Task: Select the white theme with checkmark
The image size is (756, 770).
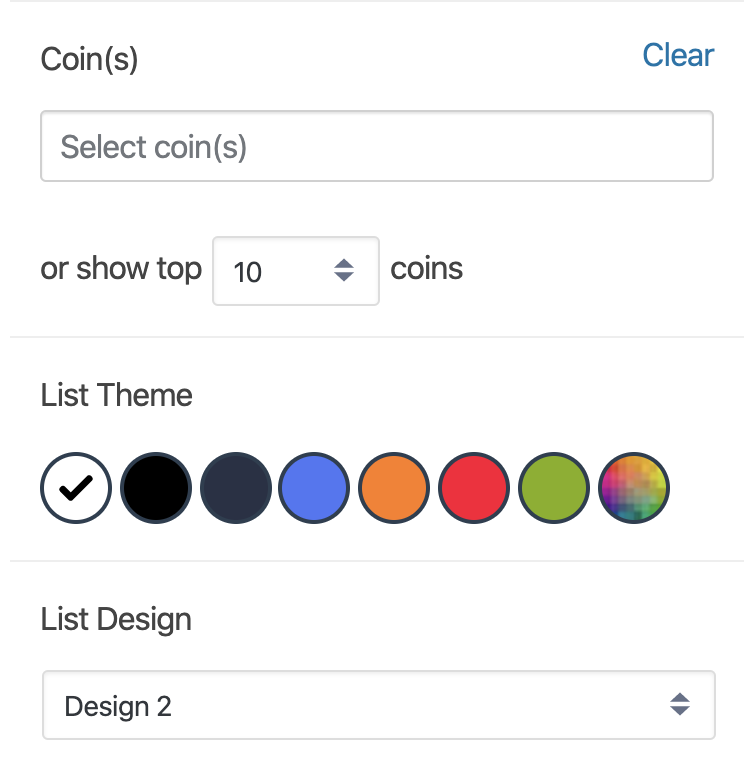Action: [x=76, y=488]
